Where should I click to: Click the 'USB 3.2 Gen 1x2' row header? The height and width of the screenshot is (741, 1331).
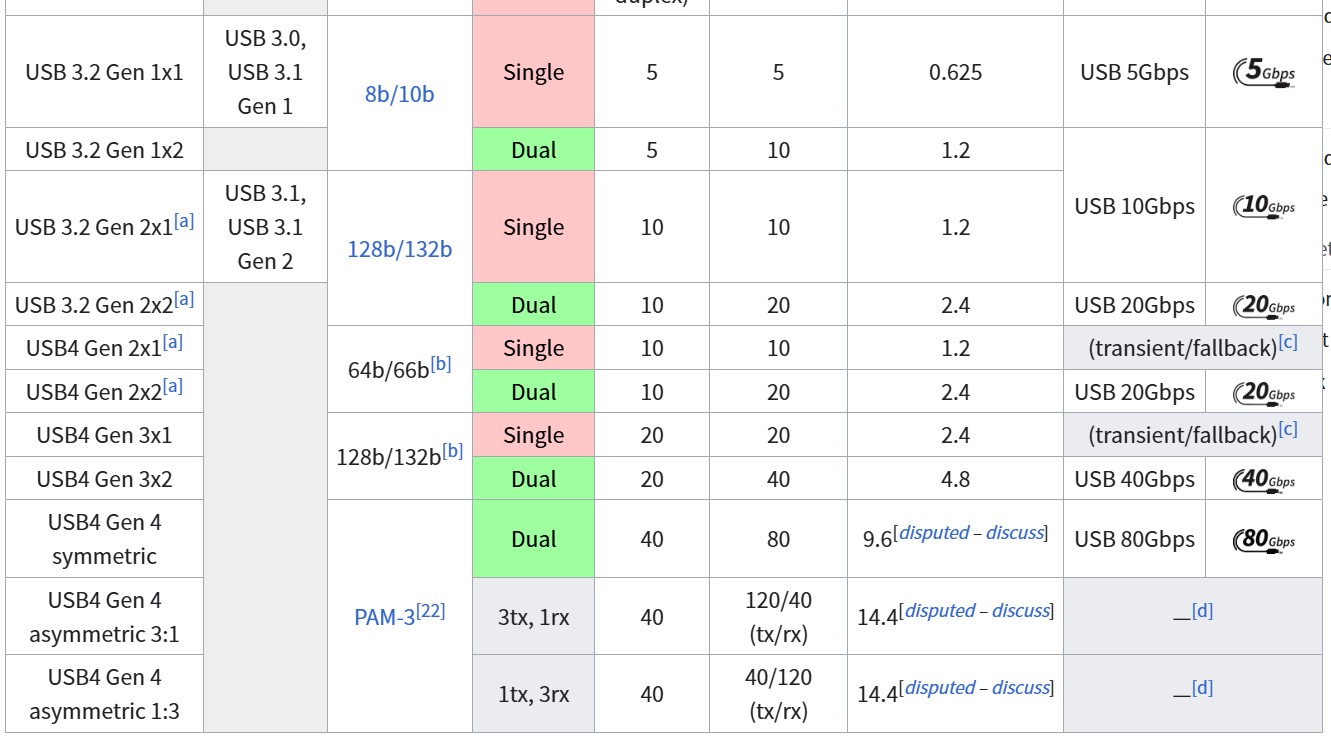104,150
